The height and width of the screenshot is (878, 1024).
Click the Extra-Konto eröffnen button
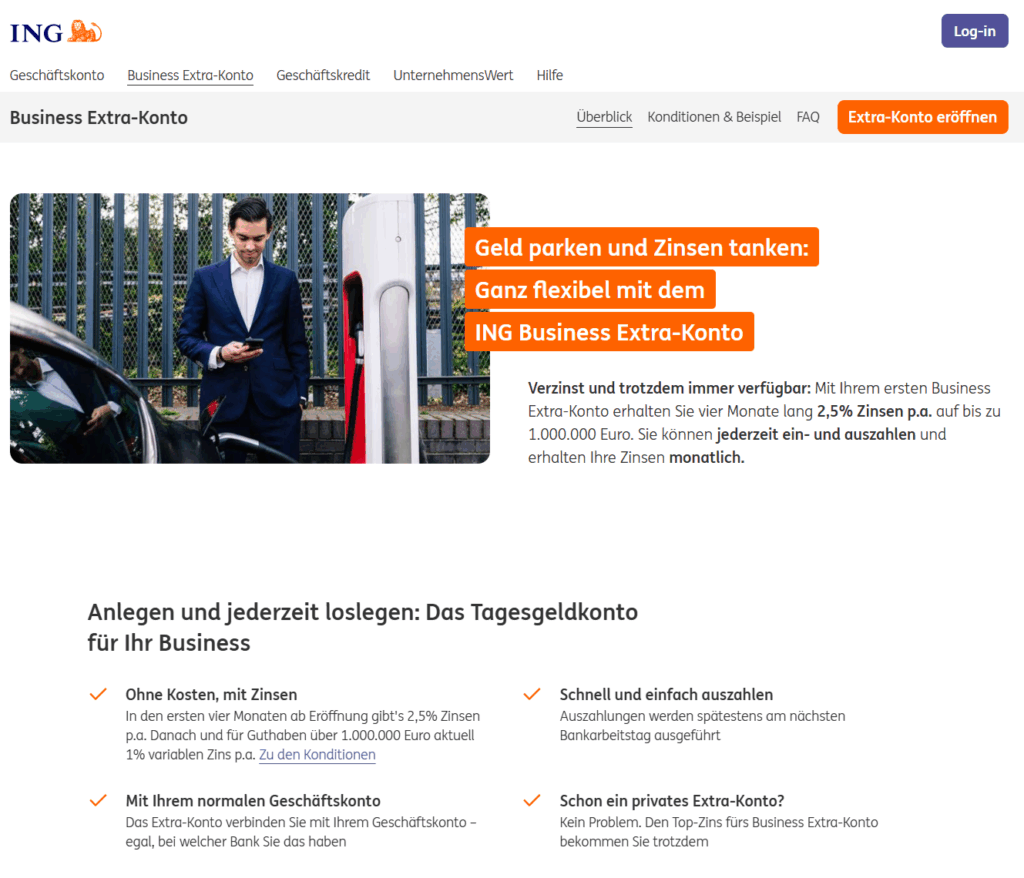tap(922, 117)
